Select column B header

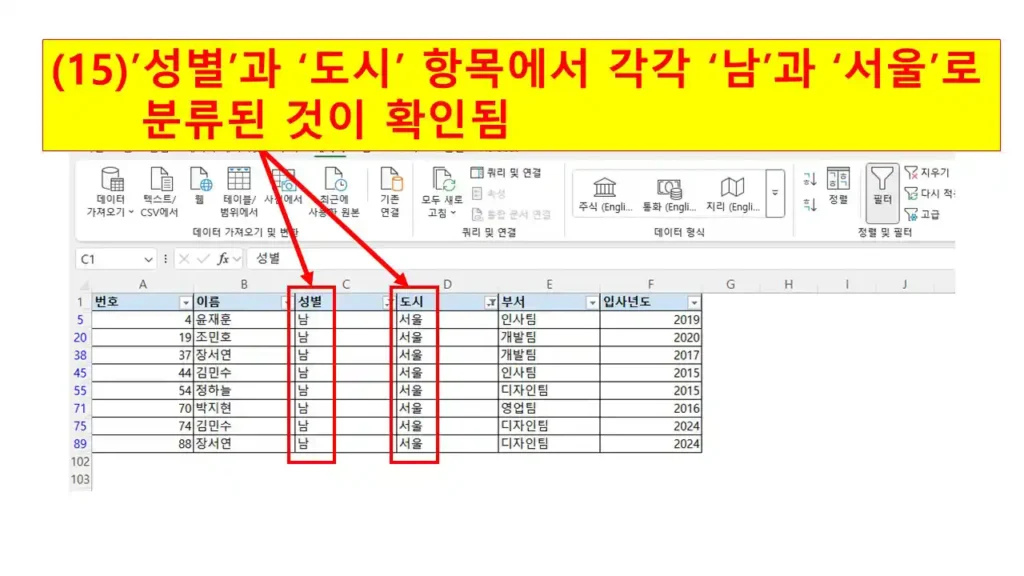pyautogui.click(x=244, y=284)
